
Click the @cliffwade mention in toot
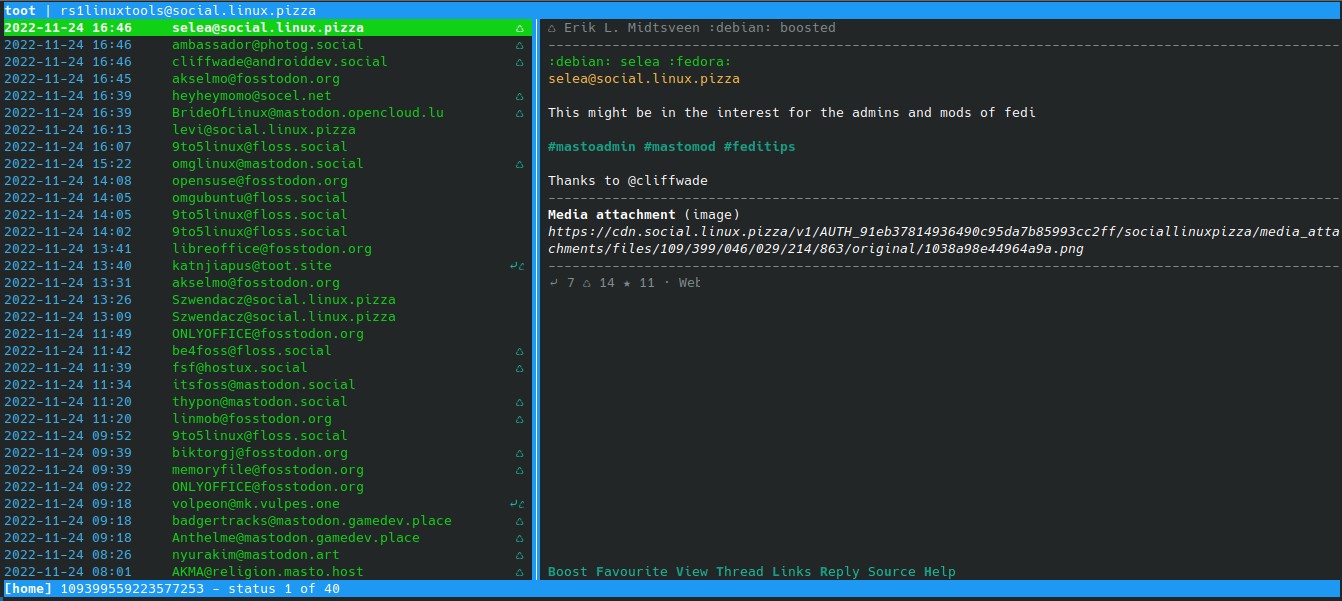[668, 181]
